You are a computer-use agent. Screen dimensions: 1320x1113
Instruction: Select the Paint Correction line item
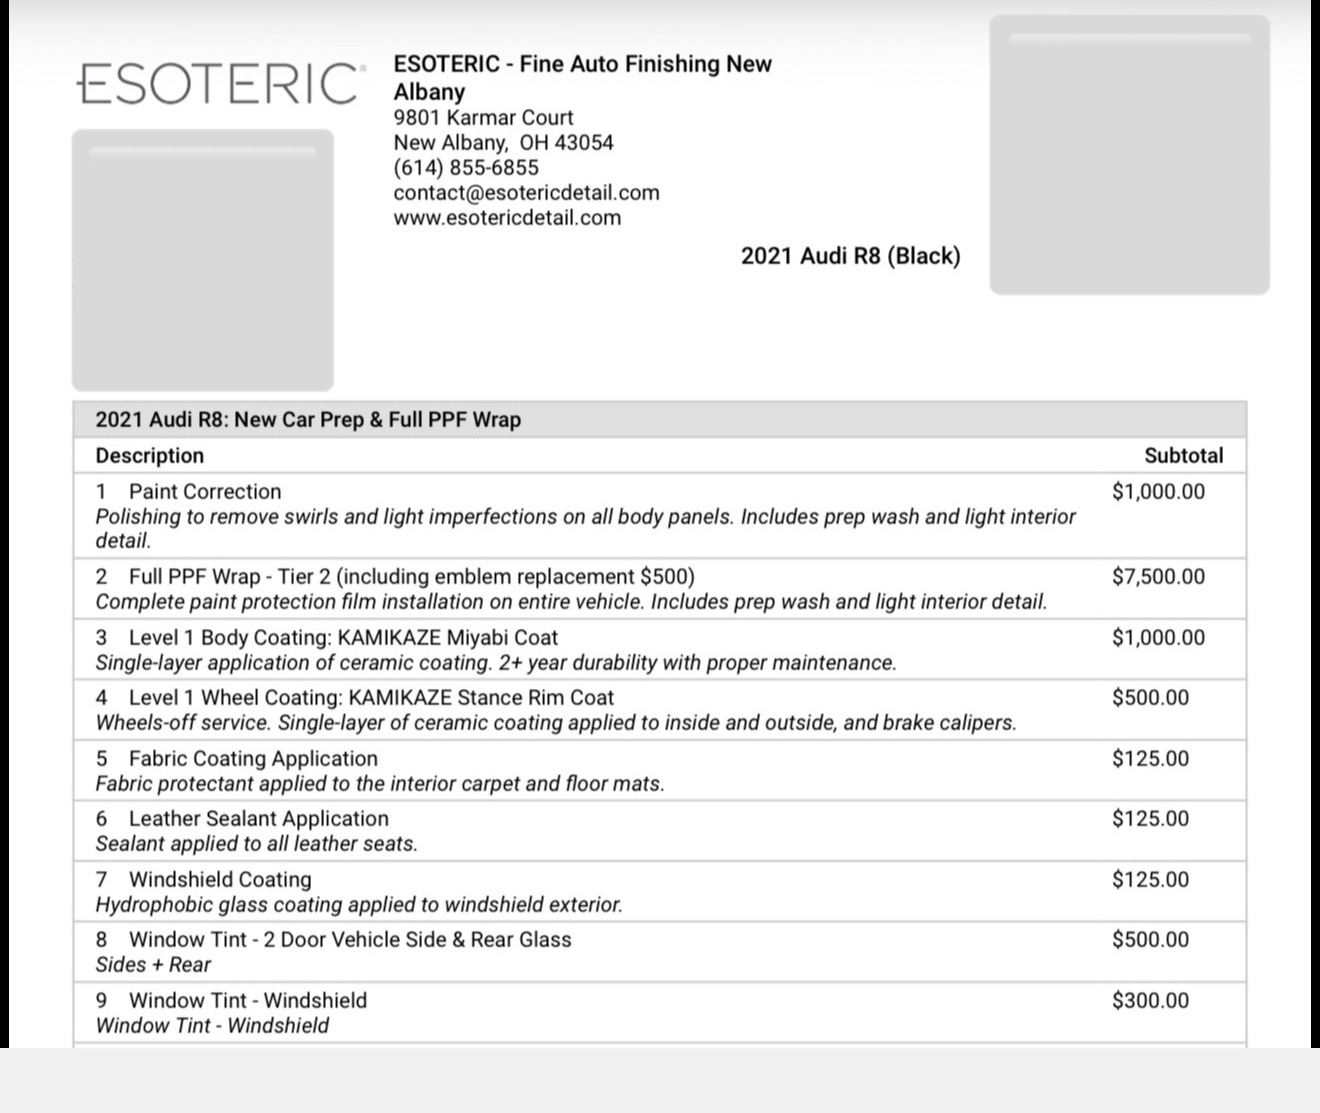[x=205, y=492]
